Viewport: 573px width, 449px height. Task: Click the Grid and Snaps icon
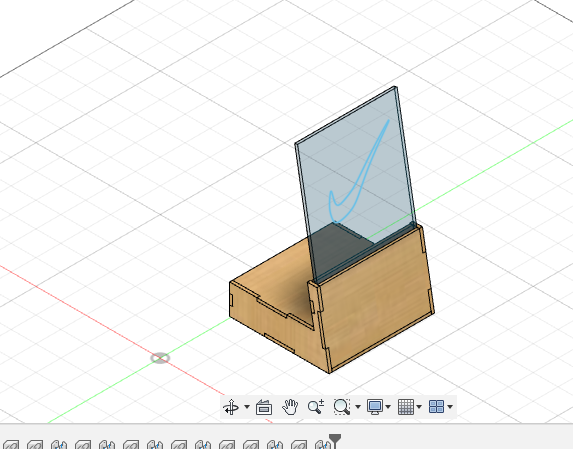406,407
